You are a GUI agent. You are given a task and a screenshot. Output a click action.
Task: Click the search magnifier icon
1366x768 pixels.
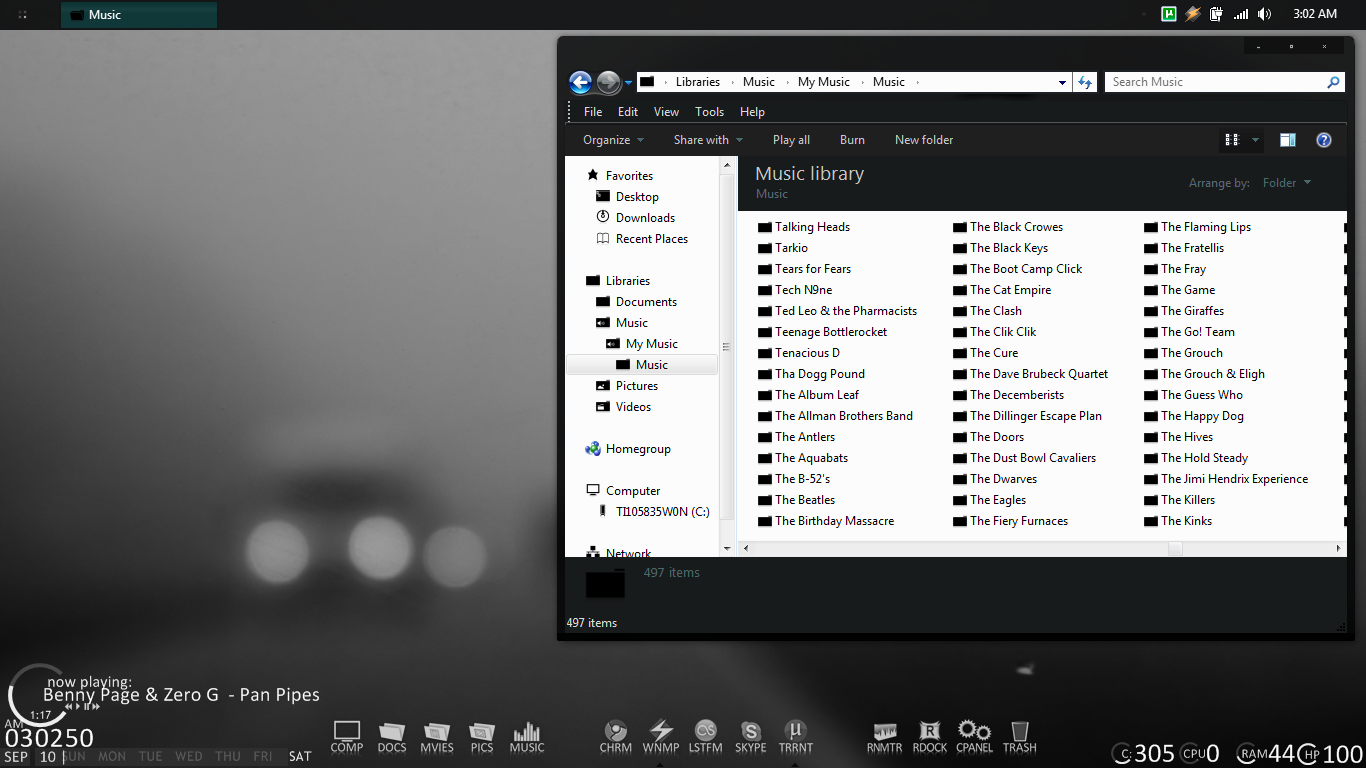coord(1333,82)
